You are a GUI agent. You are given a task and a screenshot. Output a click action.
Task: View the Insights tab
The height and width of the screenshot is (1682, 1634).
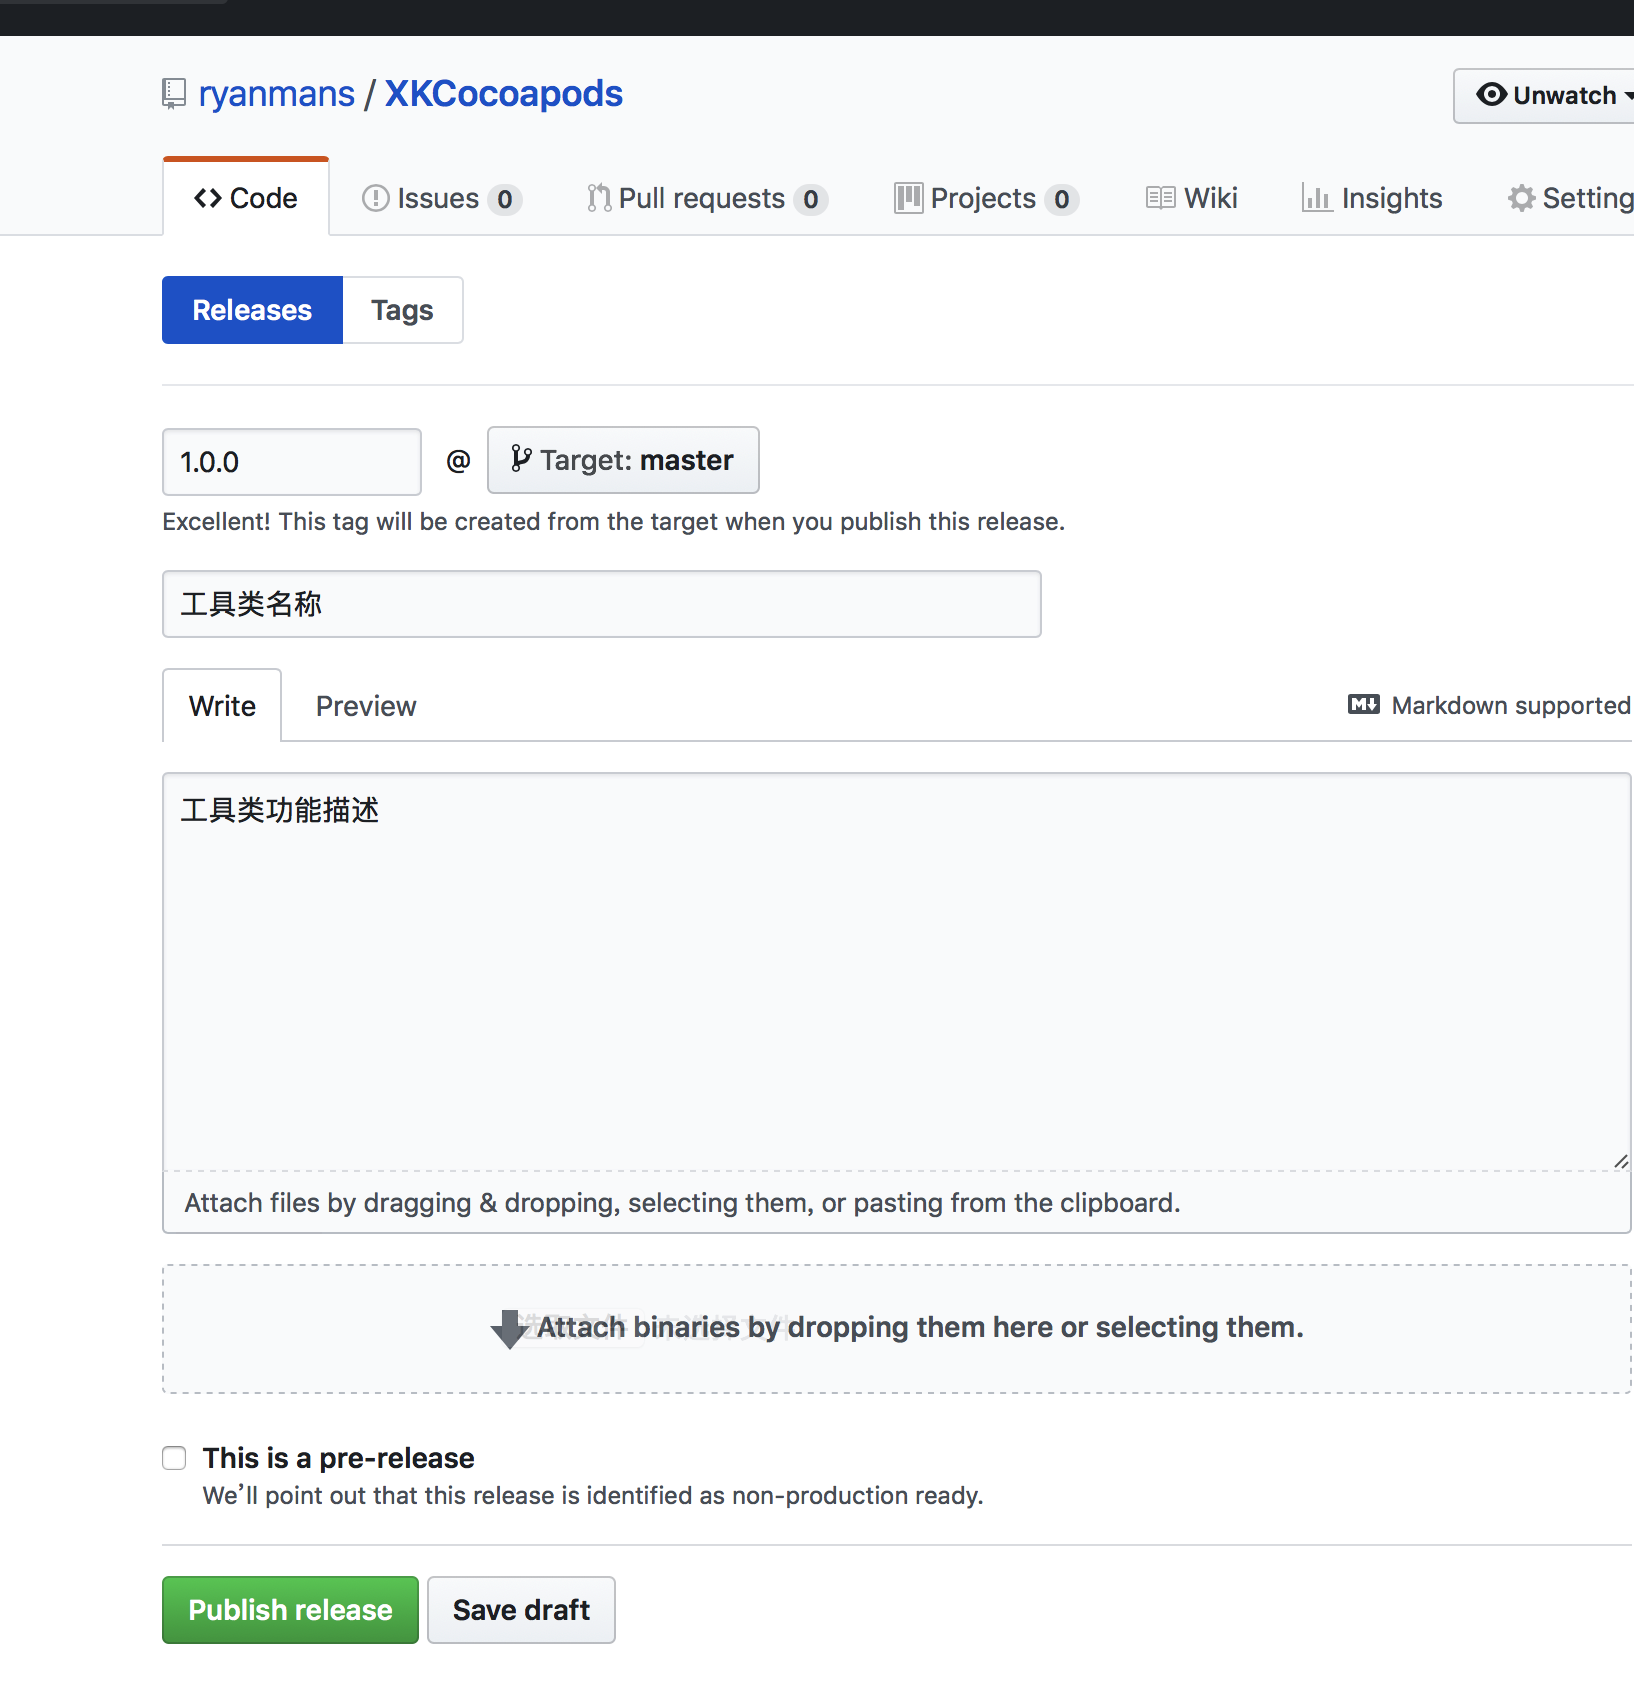pos(1372,198)
